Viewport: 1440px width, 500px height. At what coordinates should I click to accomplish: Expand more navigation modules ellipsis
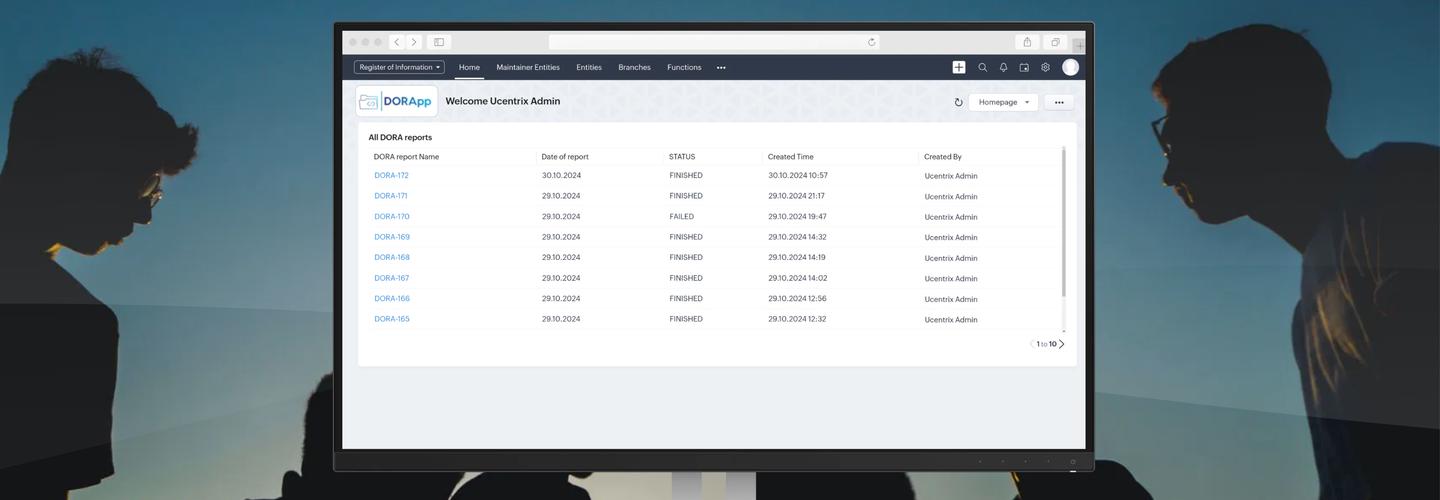[x=721, y=68]
